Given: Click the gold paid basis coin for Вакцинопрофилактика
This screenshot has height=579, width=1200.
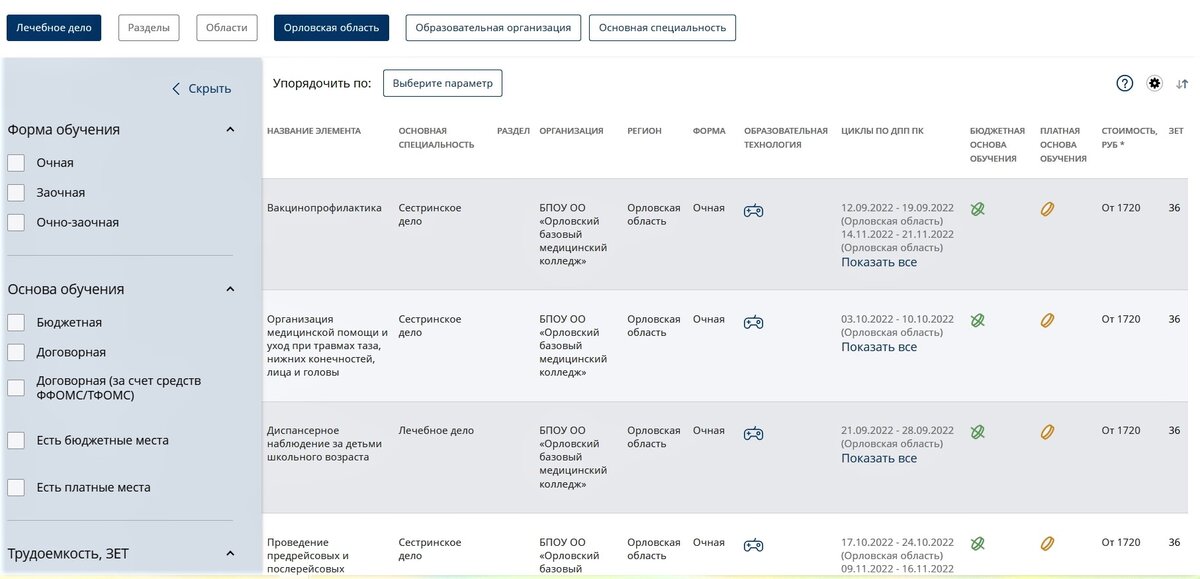Looking at the screenshot, I should (x=1047, y=209).
